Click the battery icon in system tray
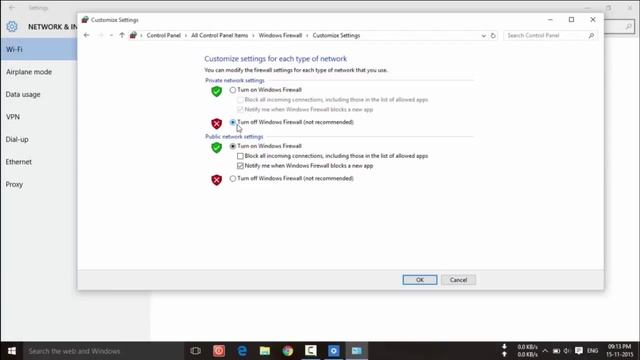 tap(556, 351)
